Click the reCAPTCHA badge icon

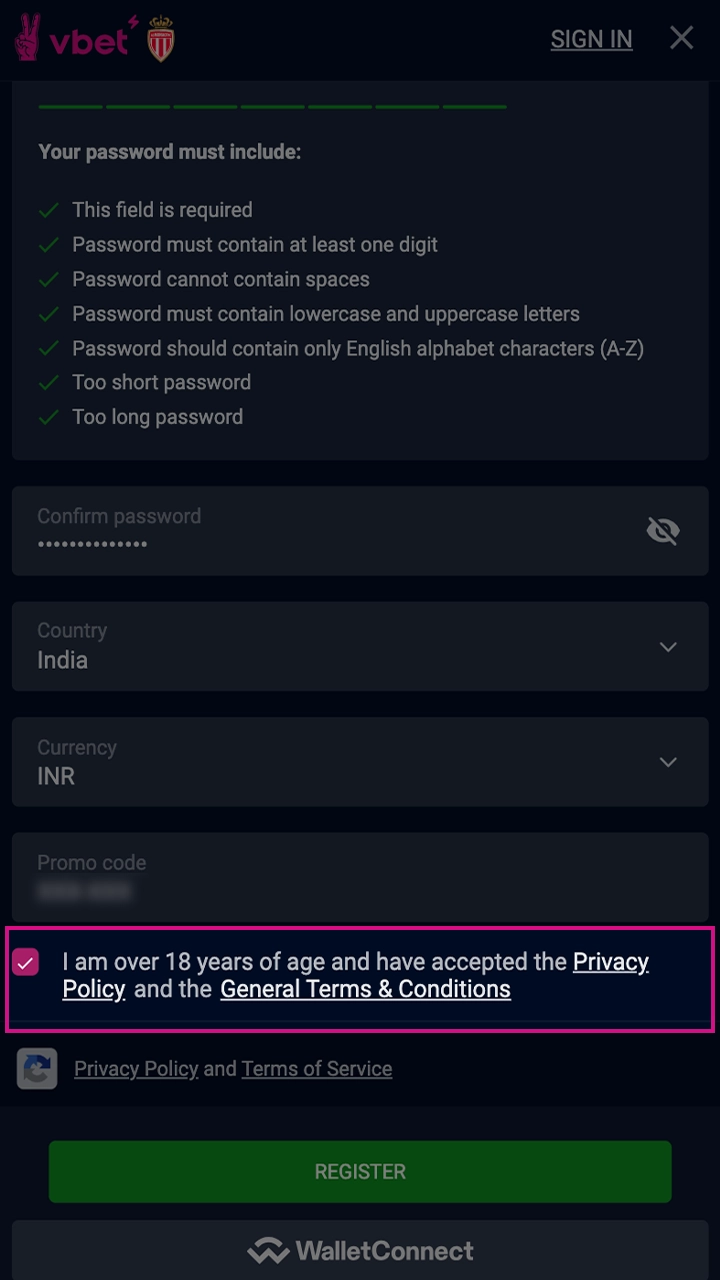pos(37,1069)
